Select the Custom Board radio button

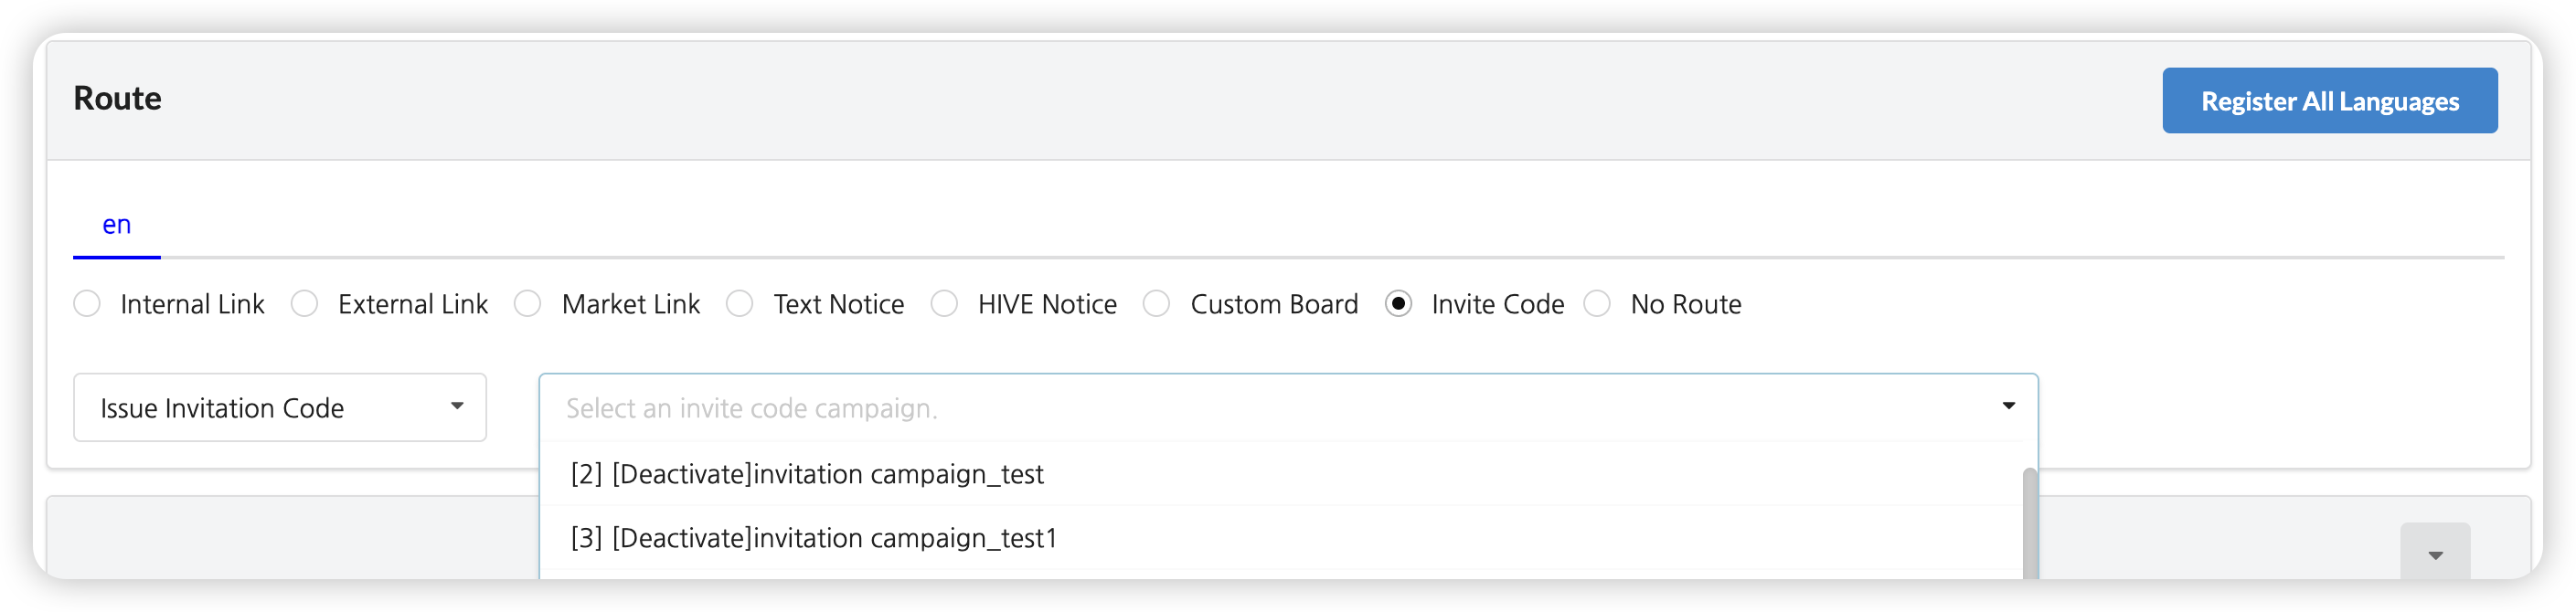1157,304
